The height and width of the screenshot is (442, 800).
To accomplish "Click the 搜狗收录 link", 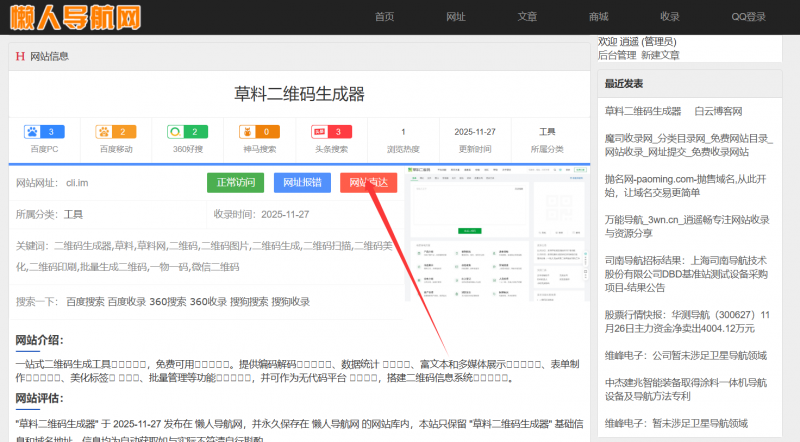I will (x=291, y=302).
